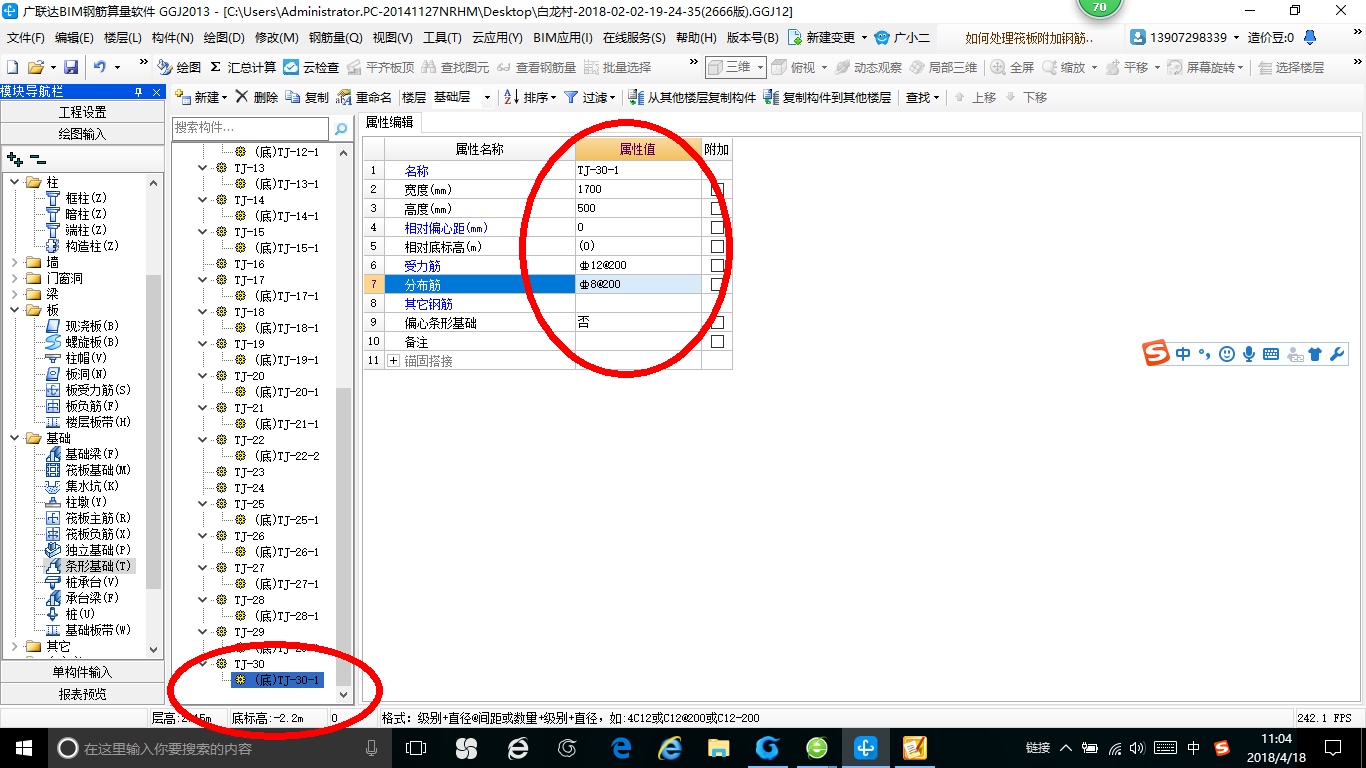This screenshot has width=1366, height=768.
Task: Open the 钢筋量(Q) menu
Action: click(x=335, y=38)
